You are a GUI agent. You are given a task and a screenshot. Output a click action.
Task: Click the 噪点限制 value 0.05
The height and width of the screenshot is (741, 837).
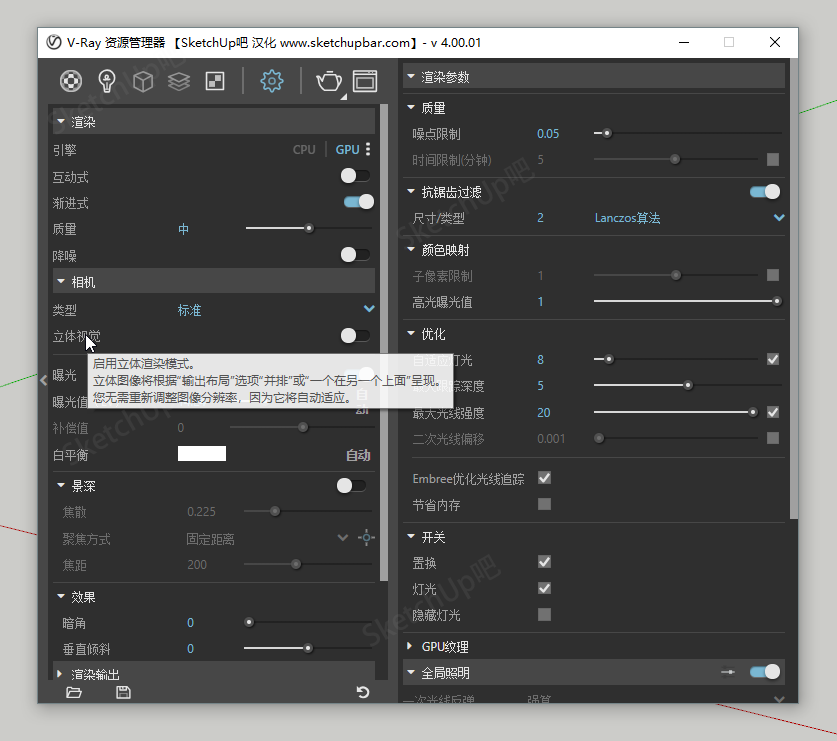[x=548, y=133]
